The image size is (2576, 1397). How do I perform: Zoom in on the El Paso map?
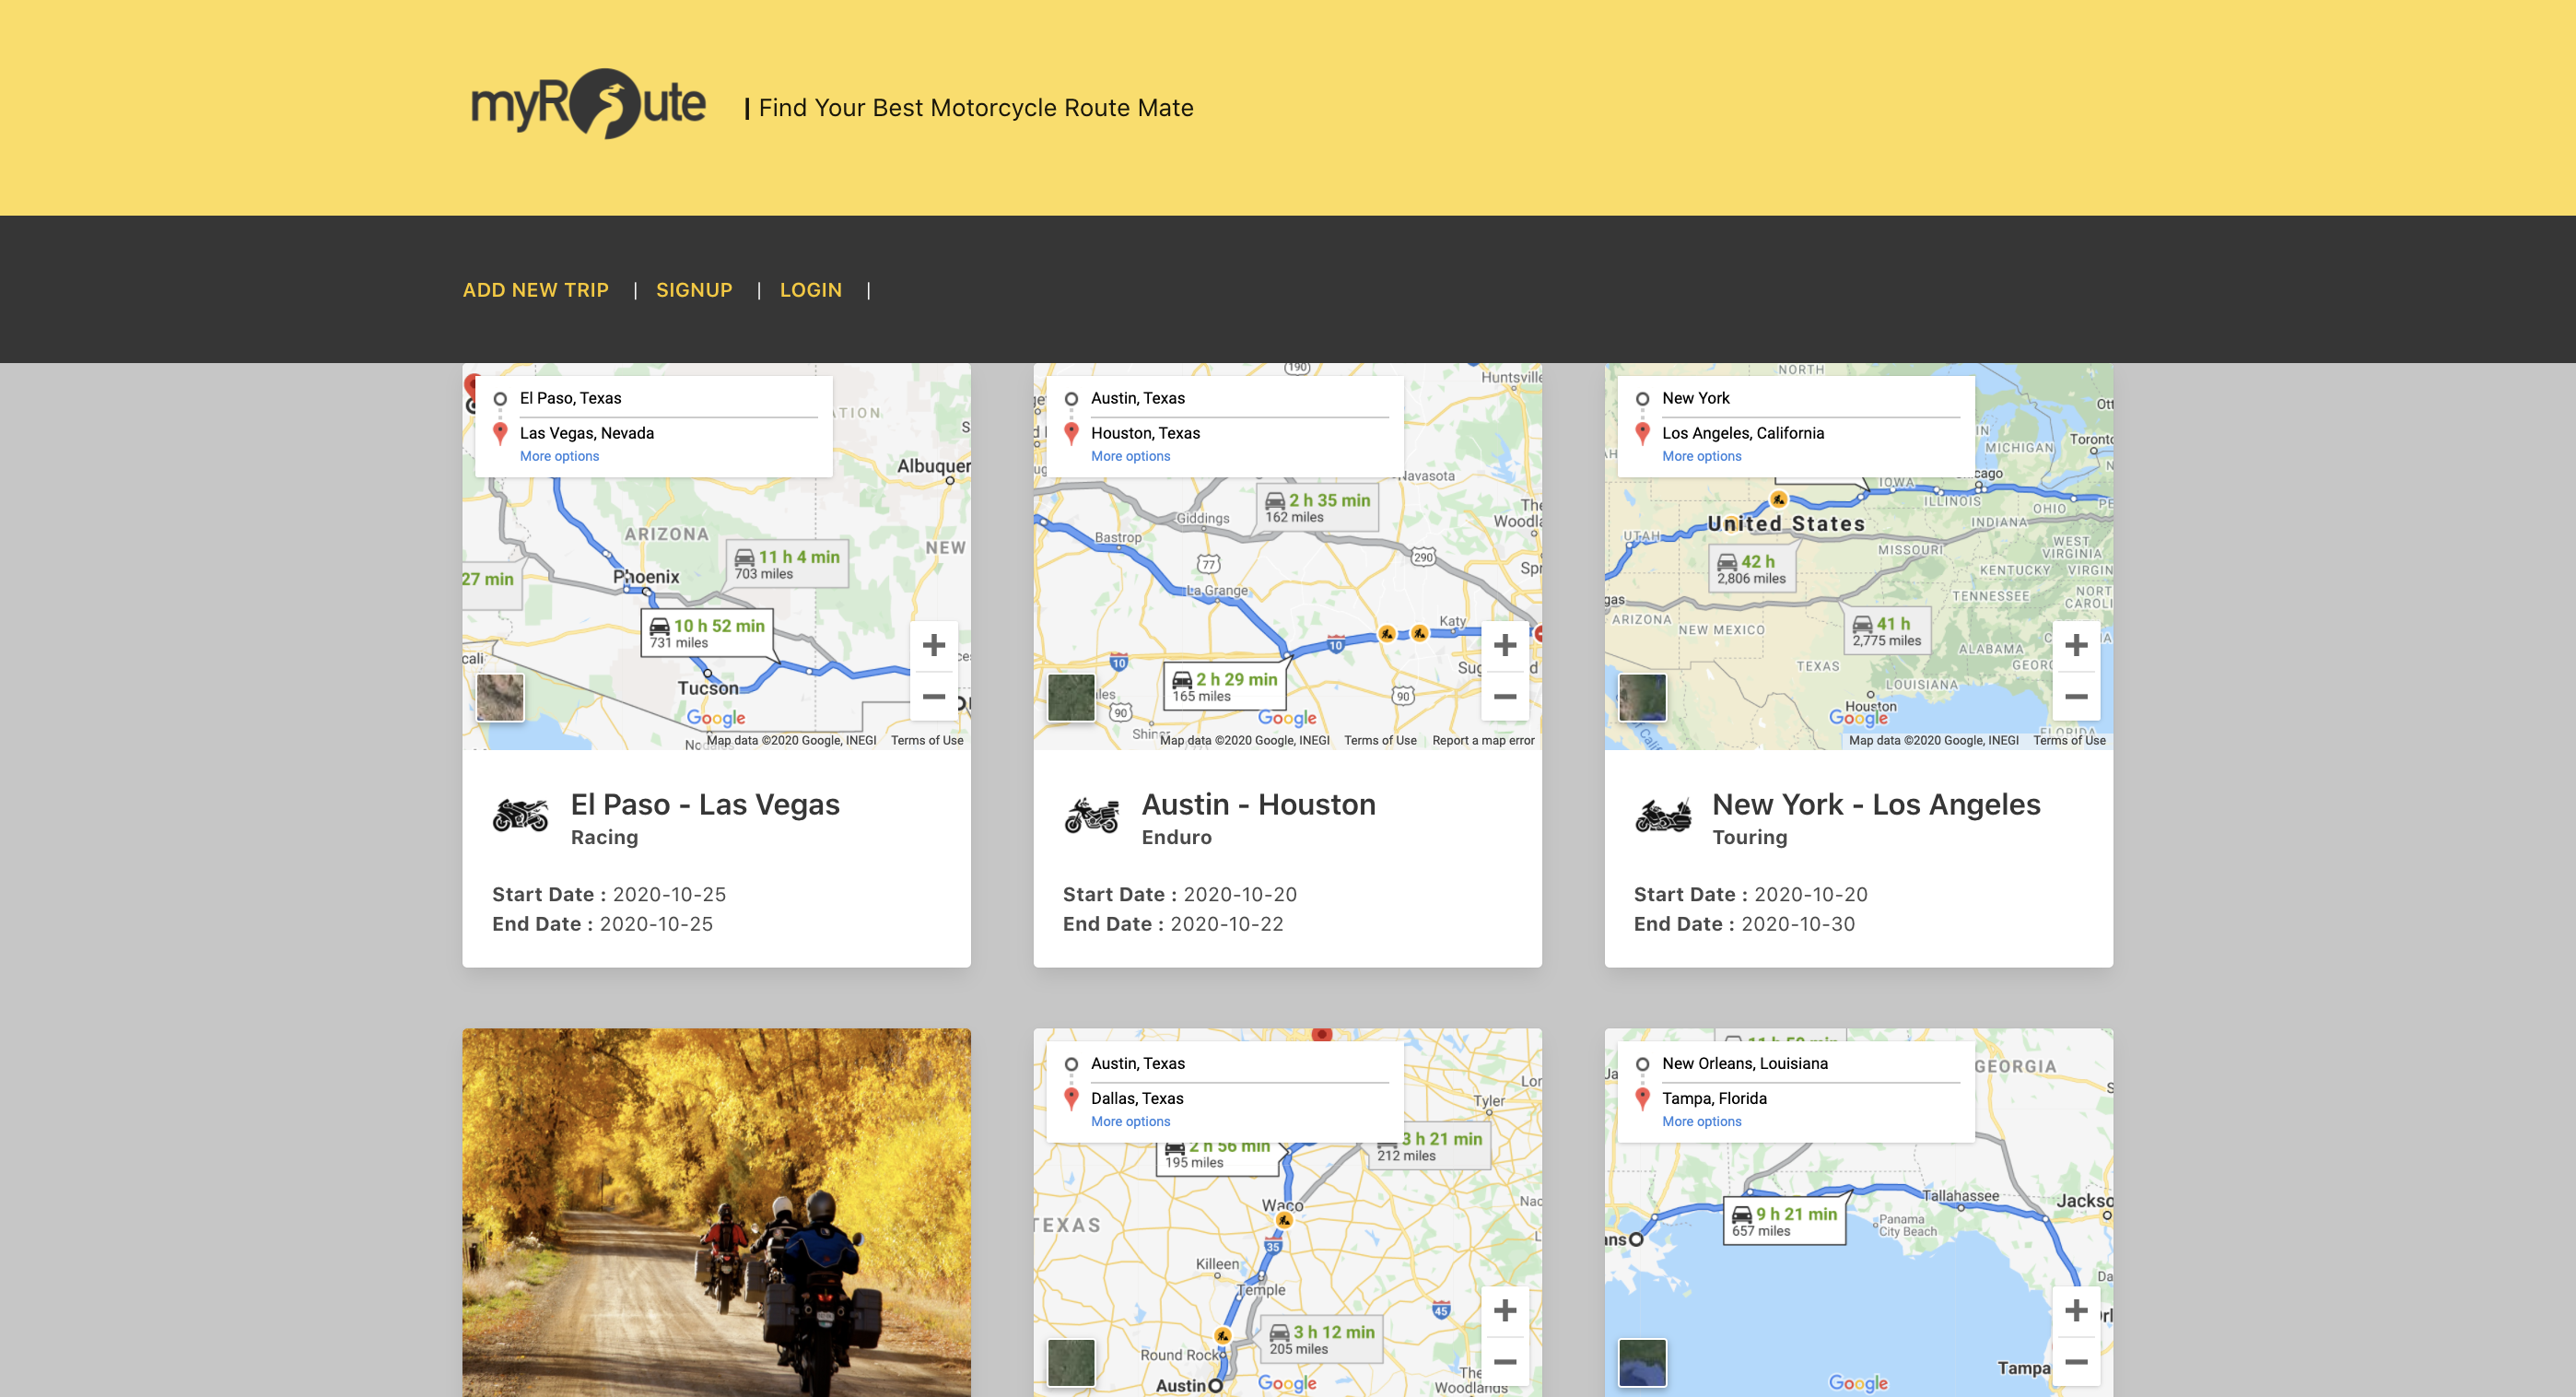(933, 645)
